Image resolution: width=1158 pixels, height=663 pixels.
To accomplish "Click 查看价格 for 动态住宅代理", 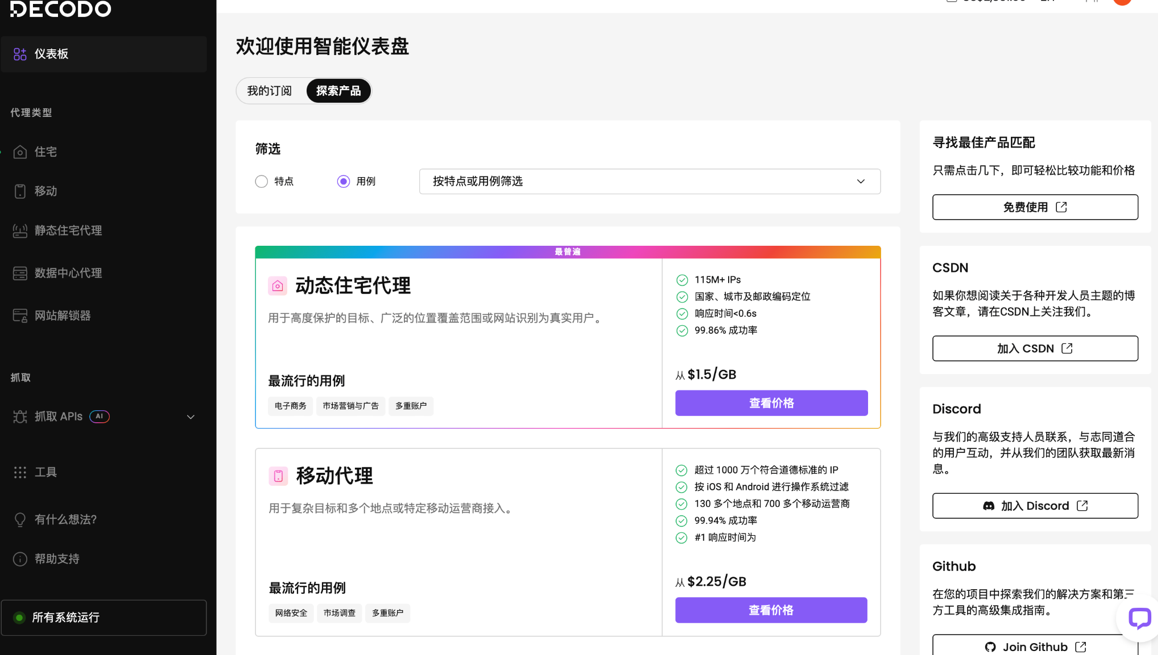I will [771, 403].
